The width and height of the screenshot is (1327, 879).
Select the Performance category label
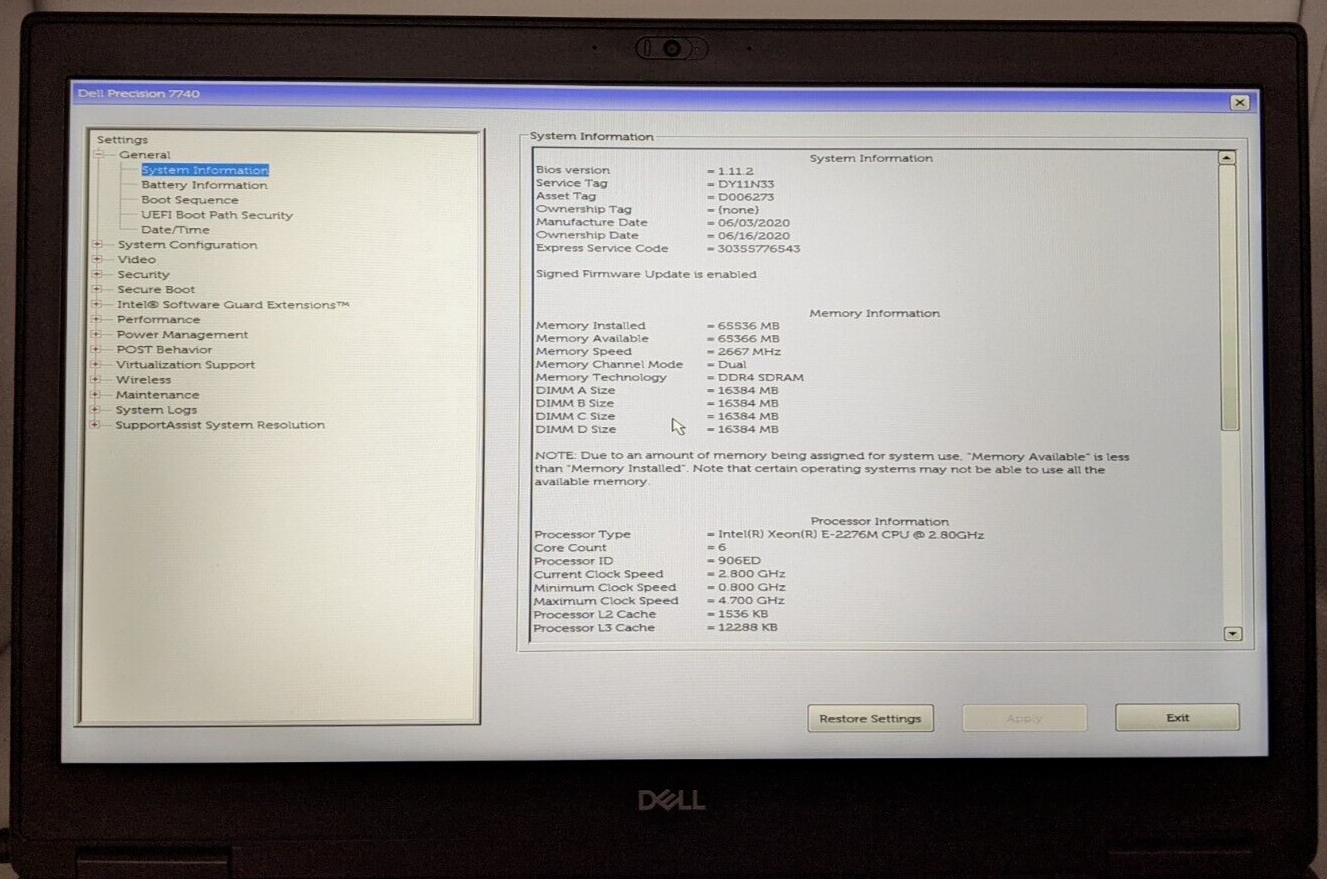[x=158, y=320]
